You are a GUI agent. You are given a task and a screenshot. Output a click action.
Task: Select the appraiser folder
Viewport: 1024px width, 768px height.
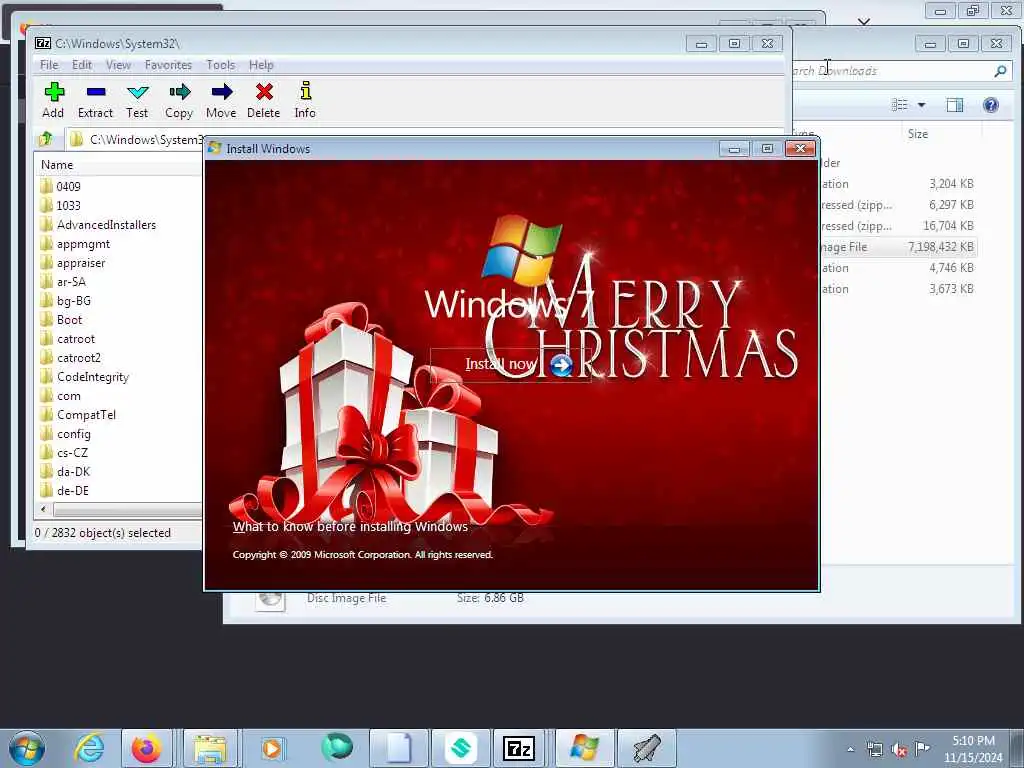click(80, 263)
